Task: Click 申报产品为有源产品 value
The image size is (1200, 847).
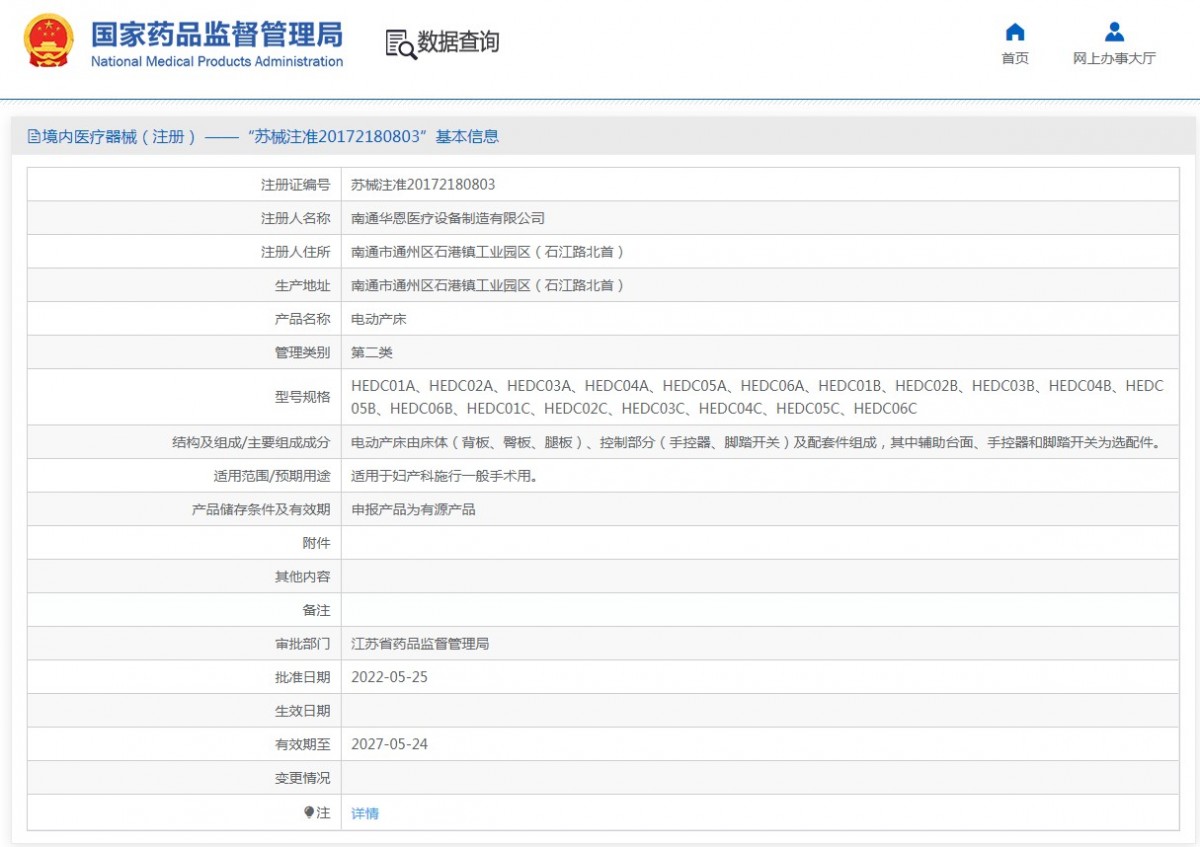Action: pyautogui.click(x=413, y=510)
